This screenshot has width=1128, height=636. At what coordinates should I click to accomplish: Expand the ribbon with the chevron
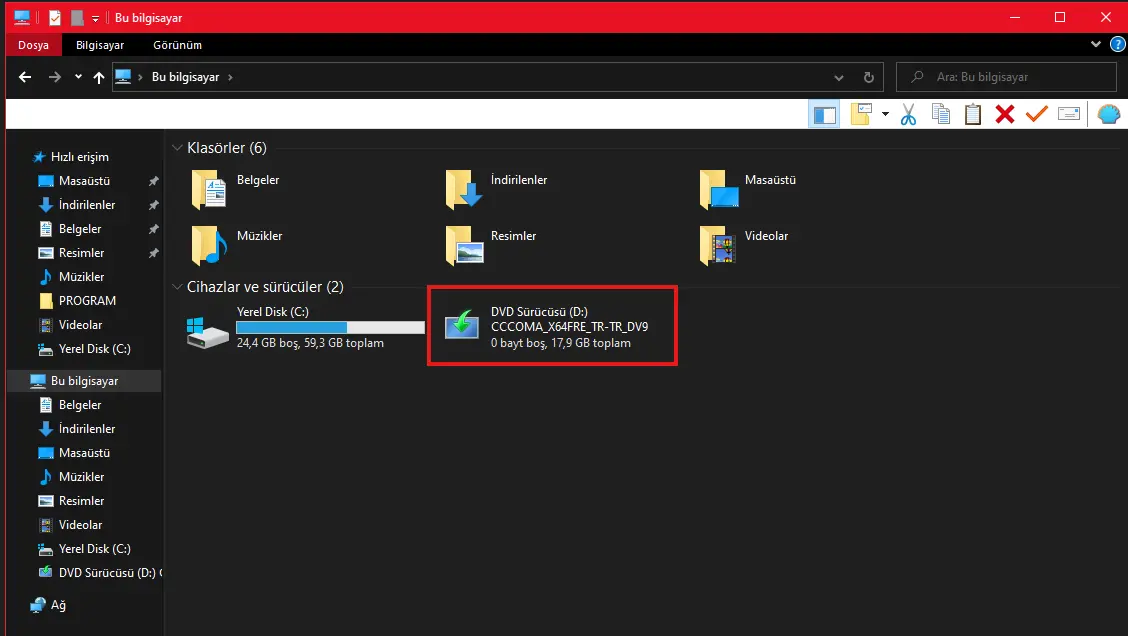click(1096, 45)
